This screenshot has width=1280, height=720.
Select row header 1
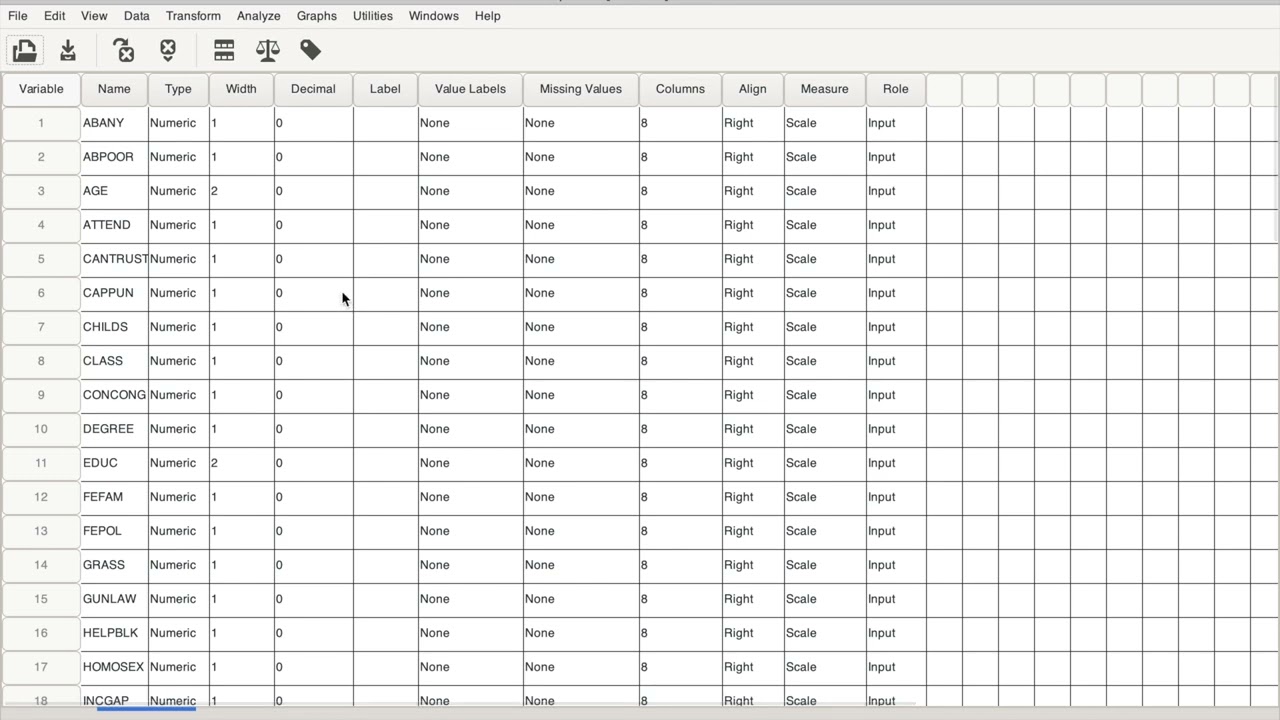click(x=41, y=123)
